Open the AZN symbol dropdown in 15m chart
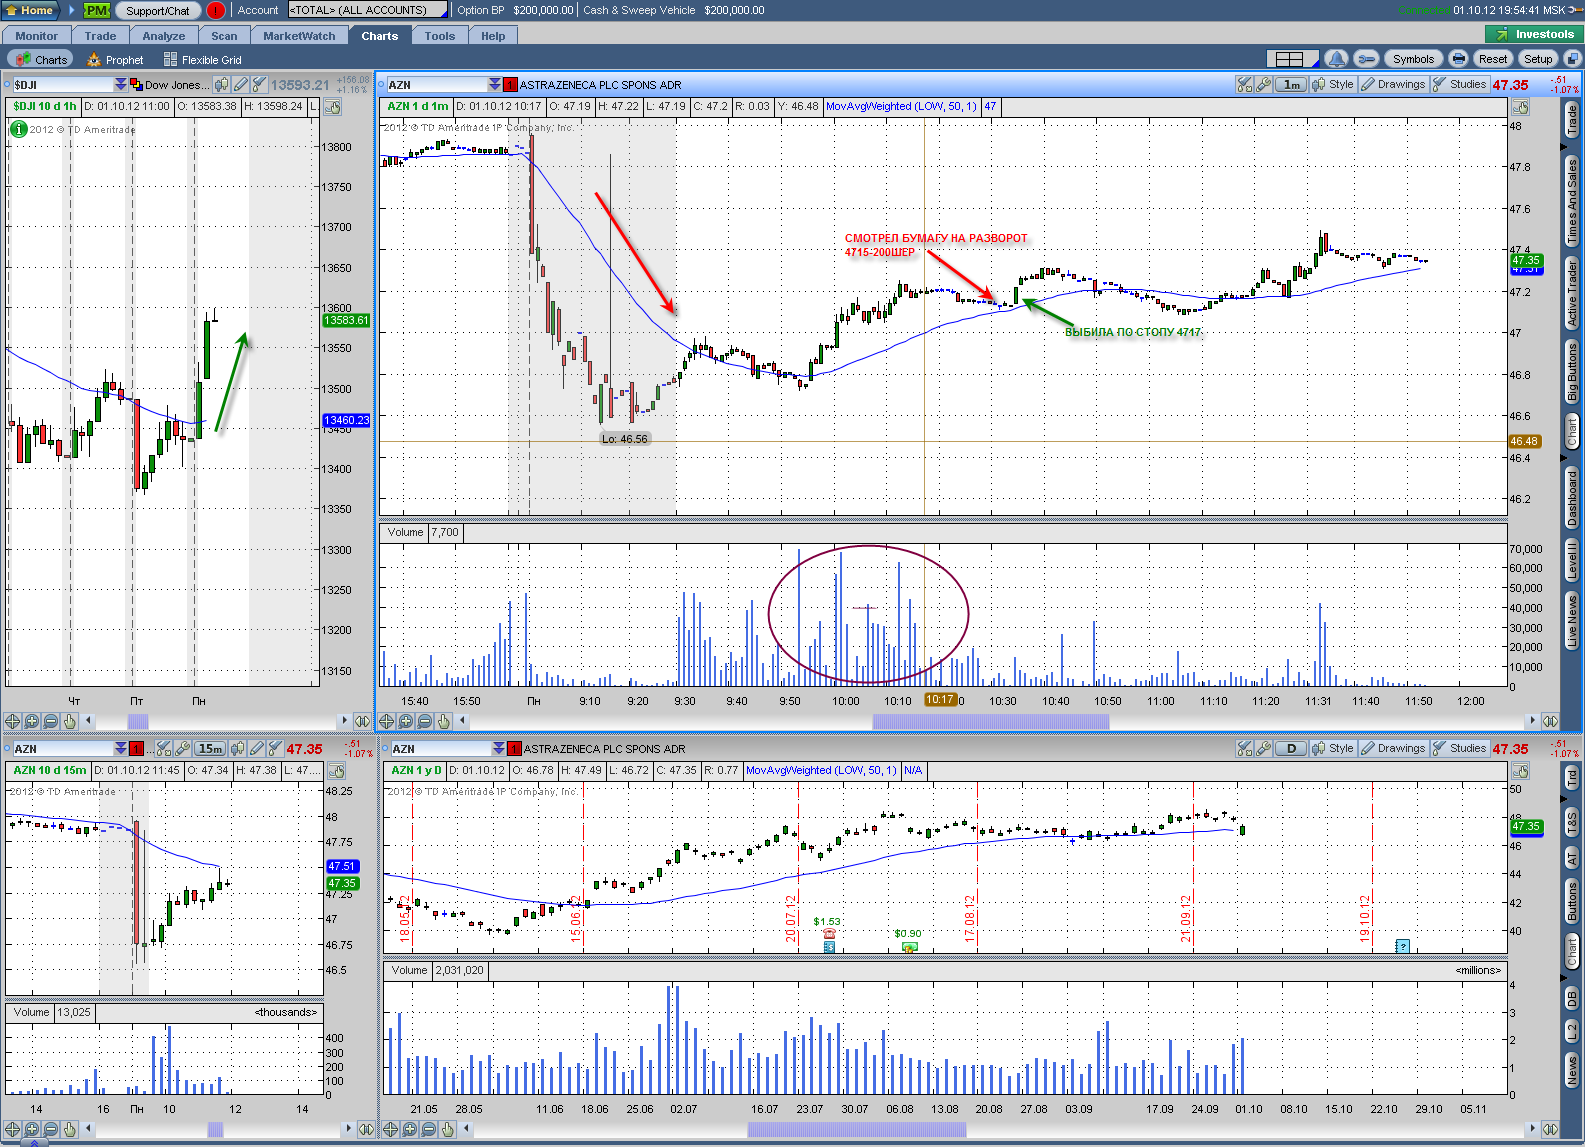 click(121, 749)
